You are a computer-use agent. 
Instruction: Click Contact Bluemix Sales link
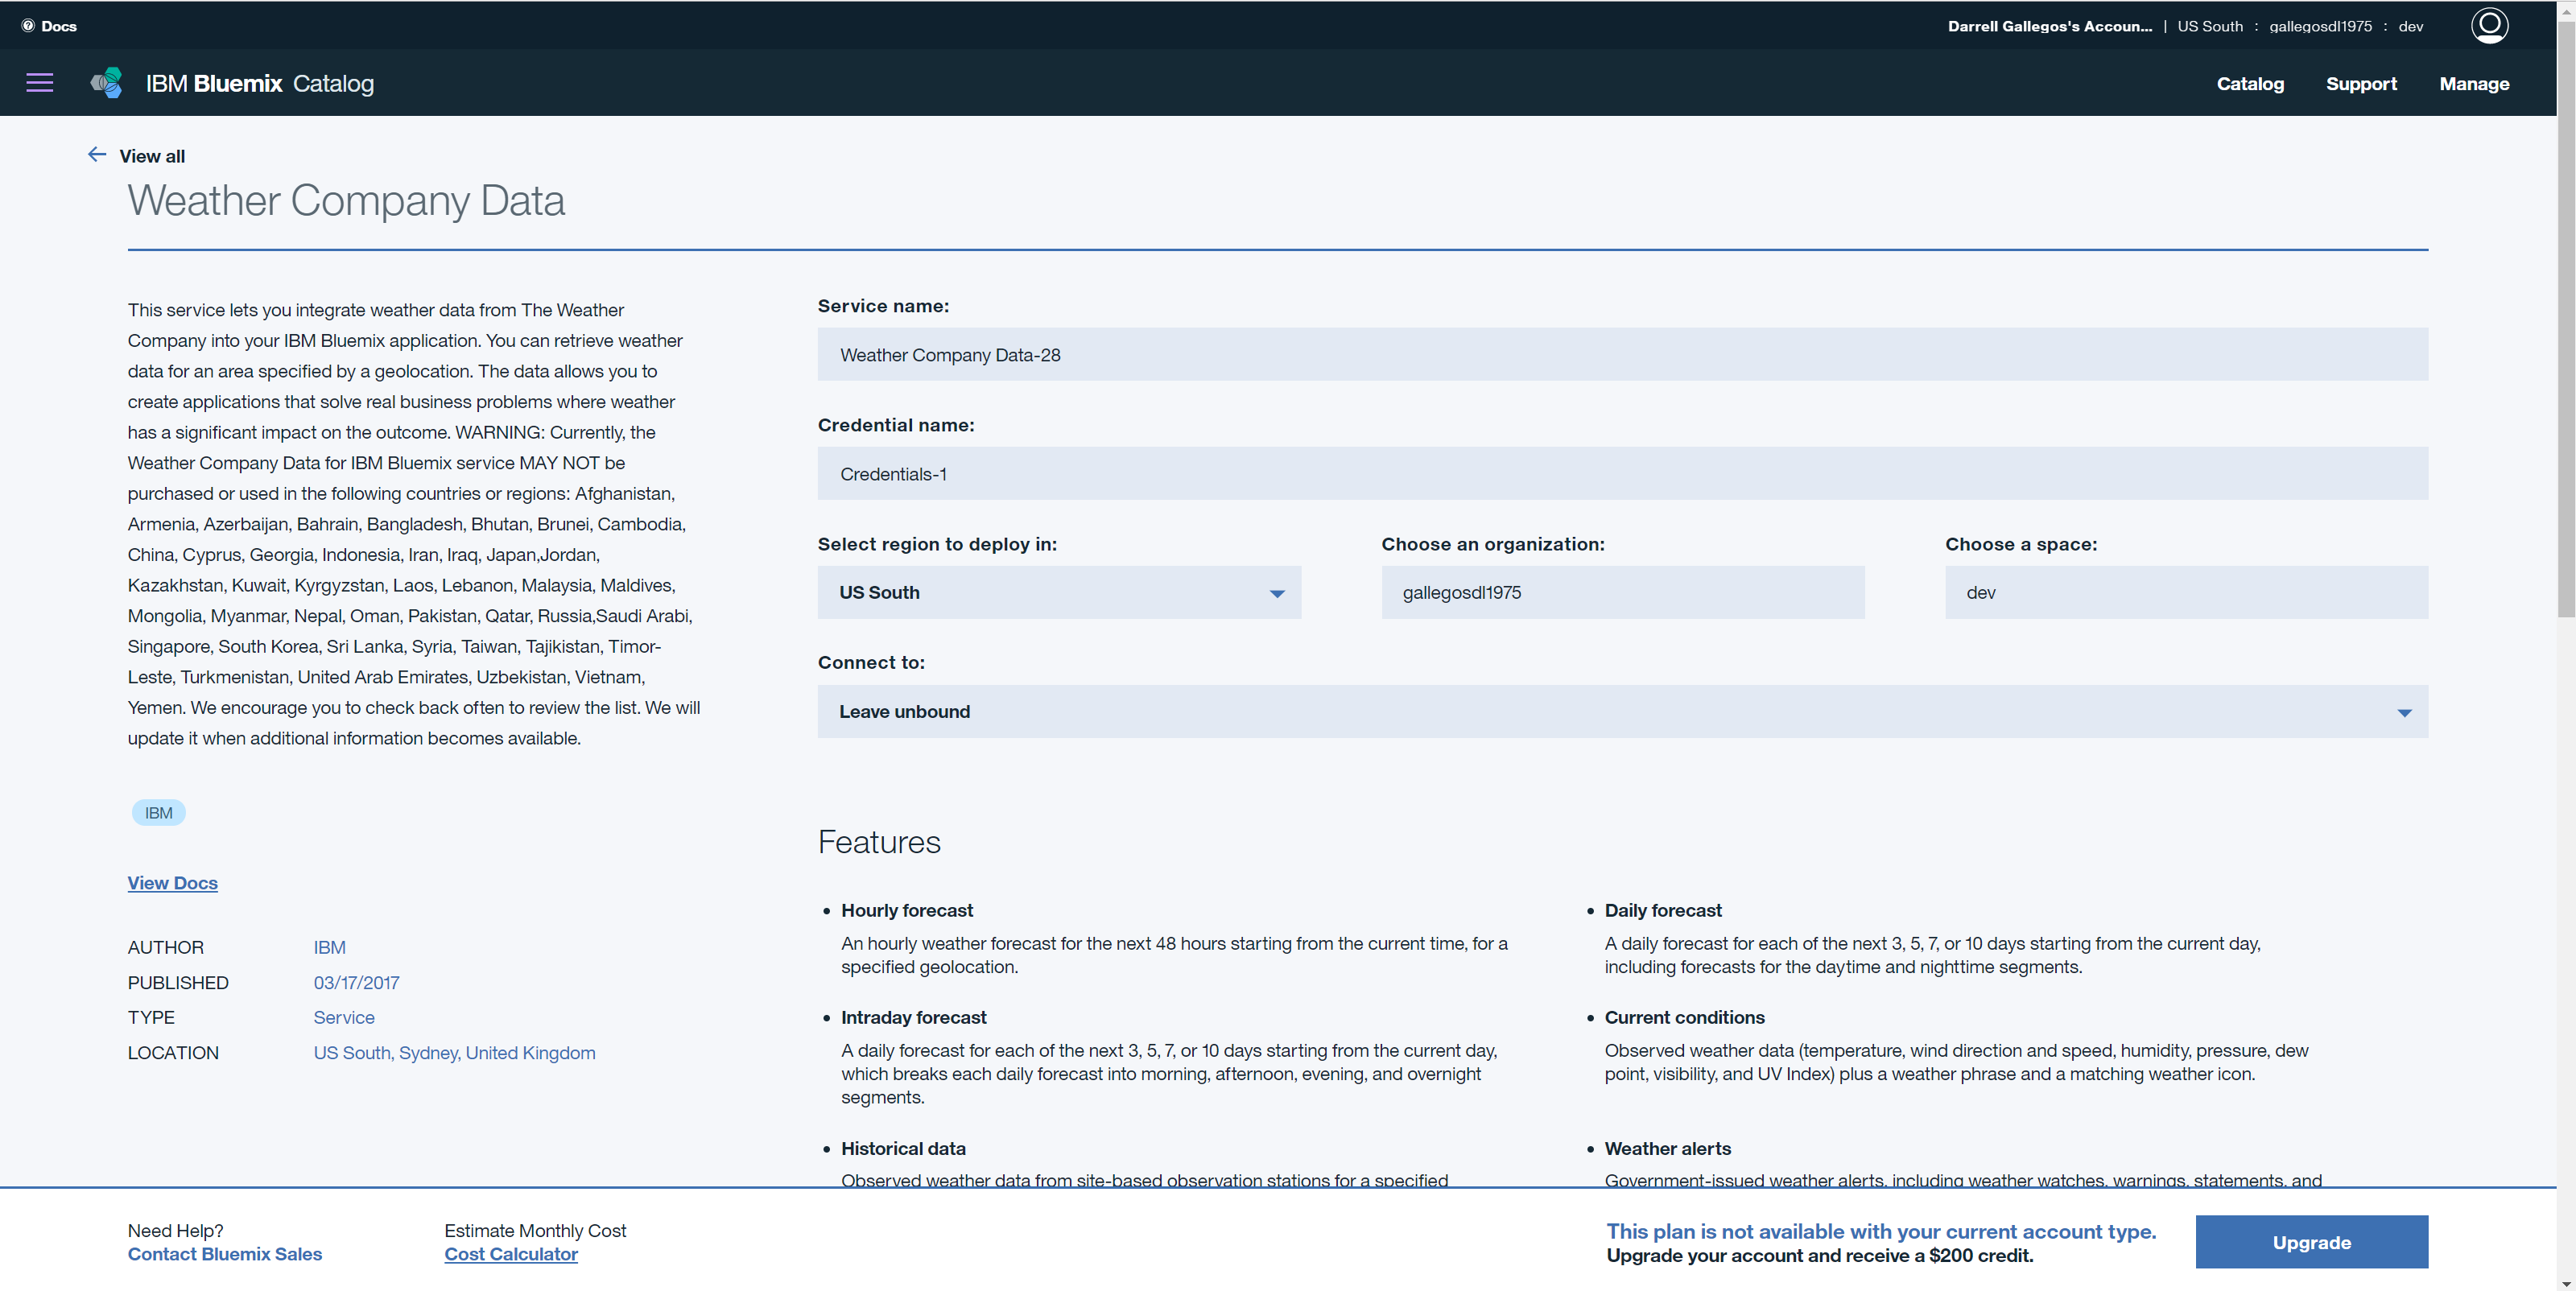[x=224, y=1253]
